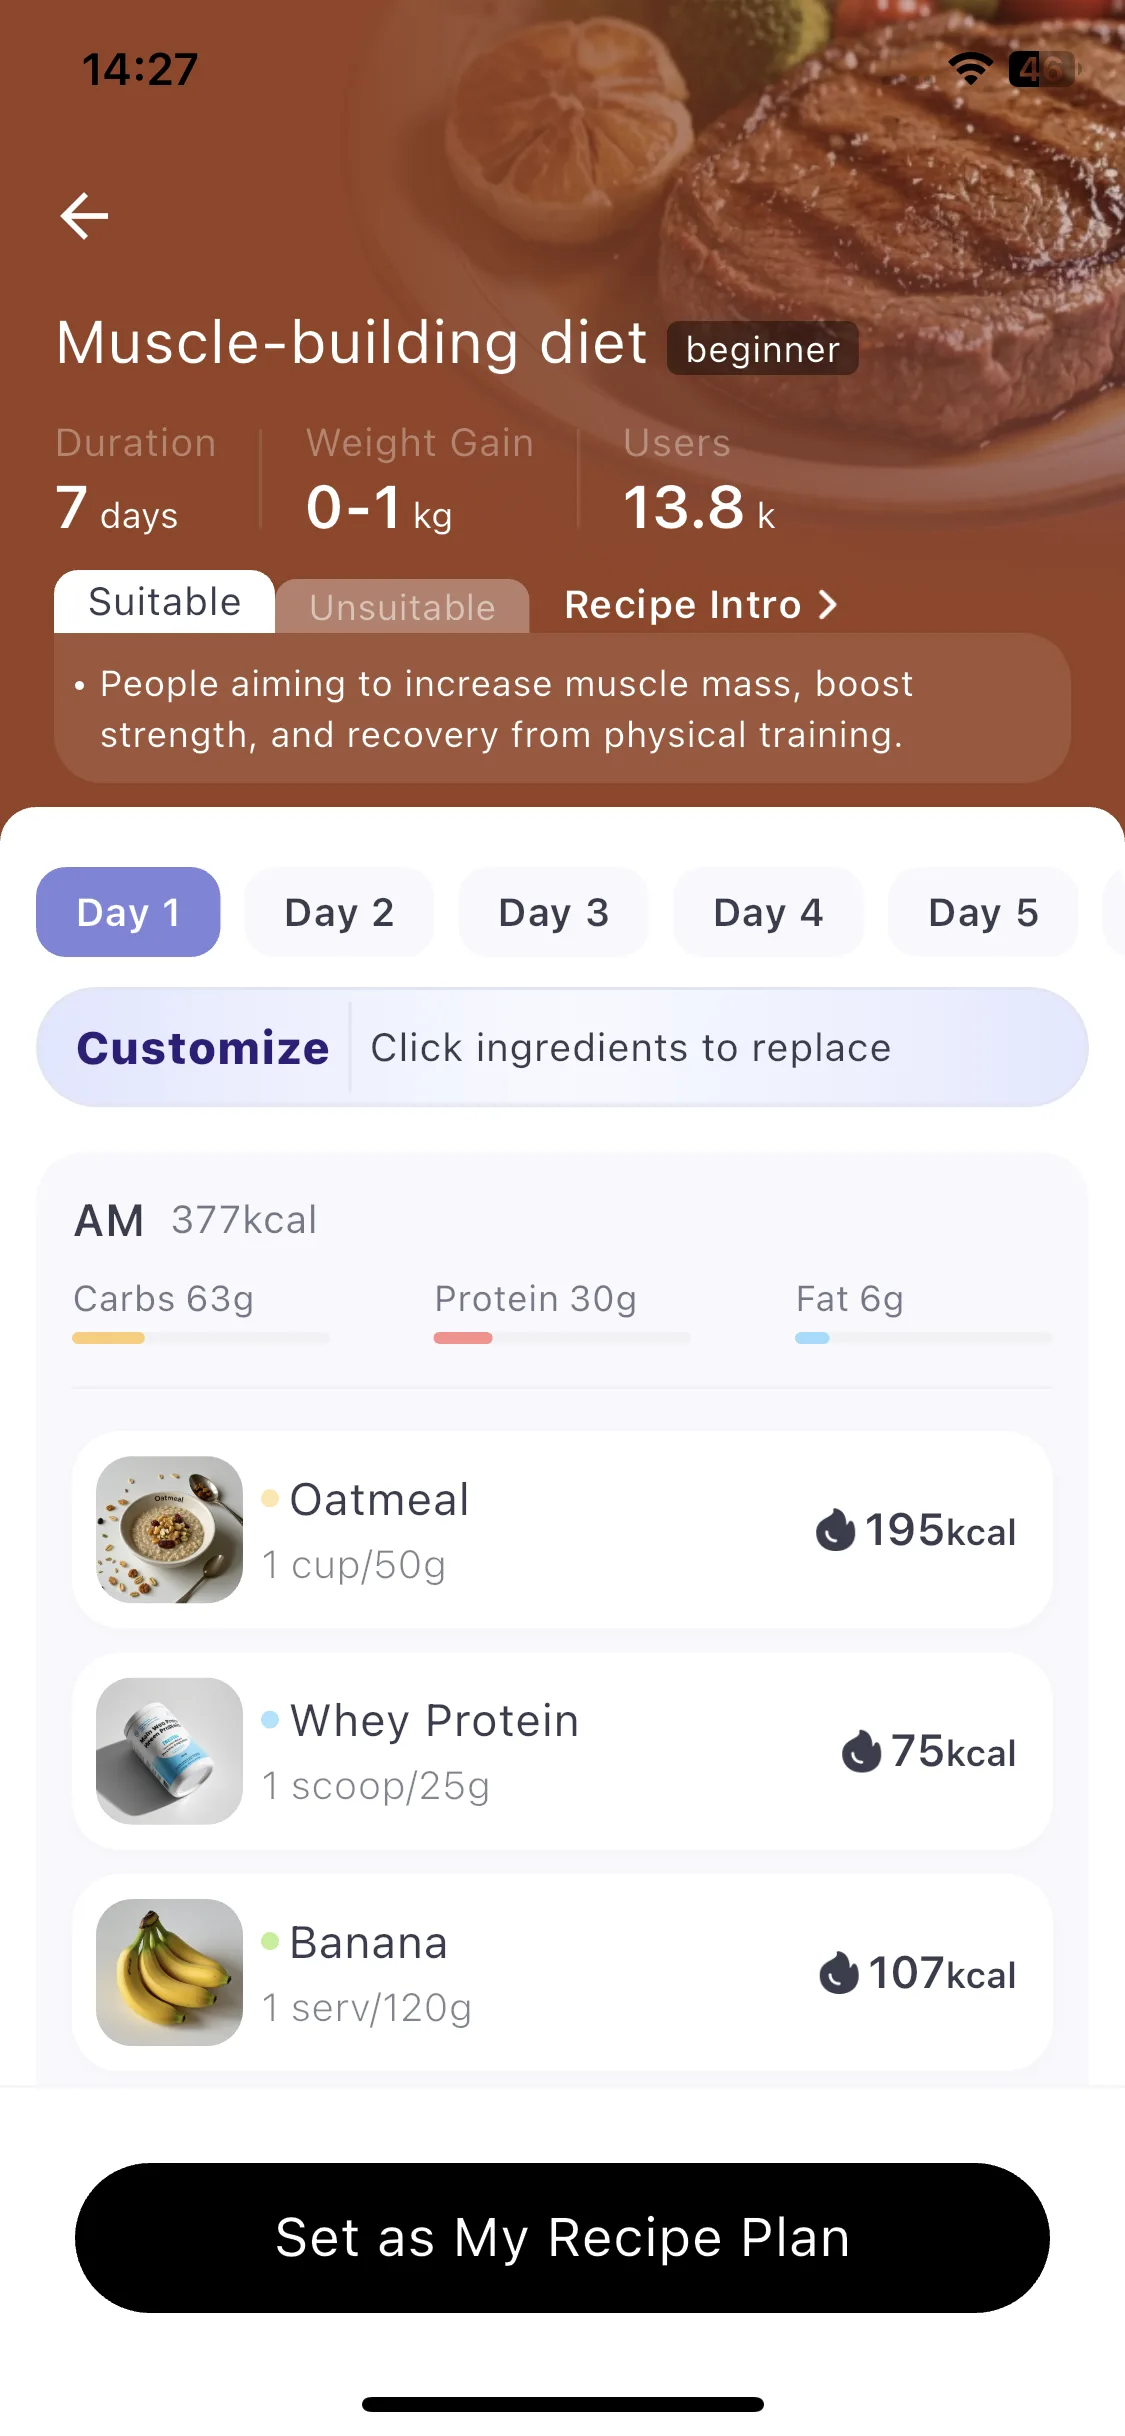Tap the Wi-Fi status icon

coord(970,69)
